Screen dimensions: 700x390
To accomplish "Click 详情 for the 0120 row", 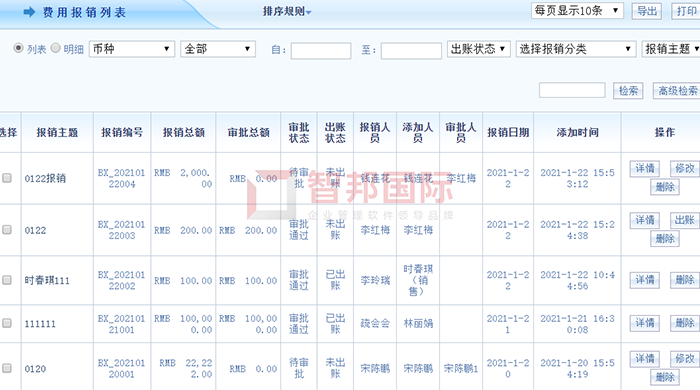I will [645, 359].
